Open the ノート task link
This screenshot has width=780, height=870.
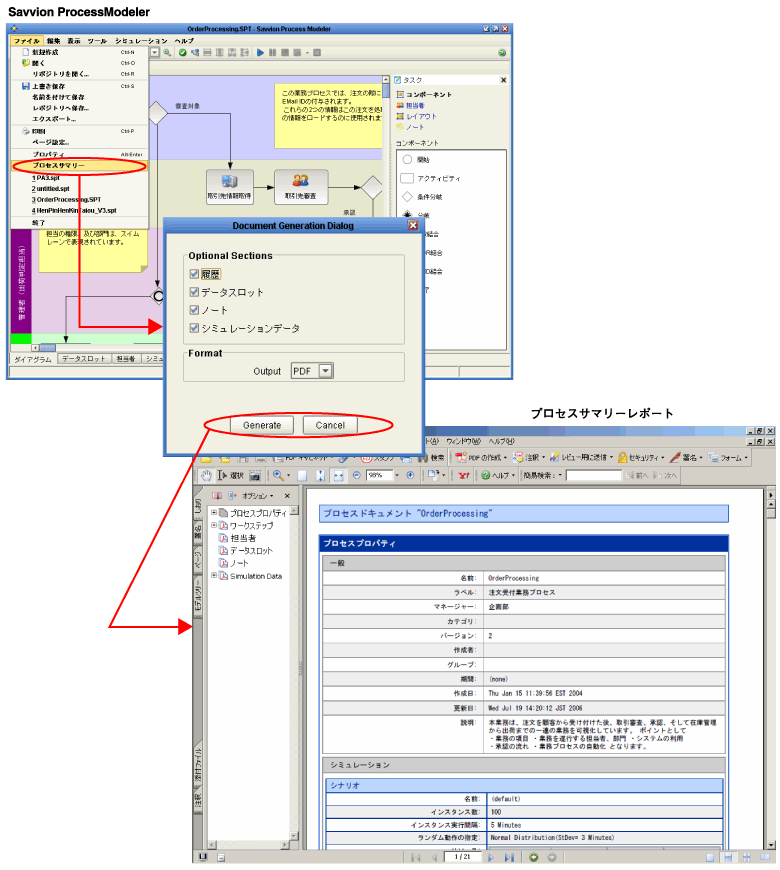click(410, 127)
